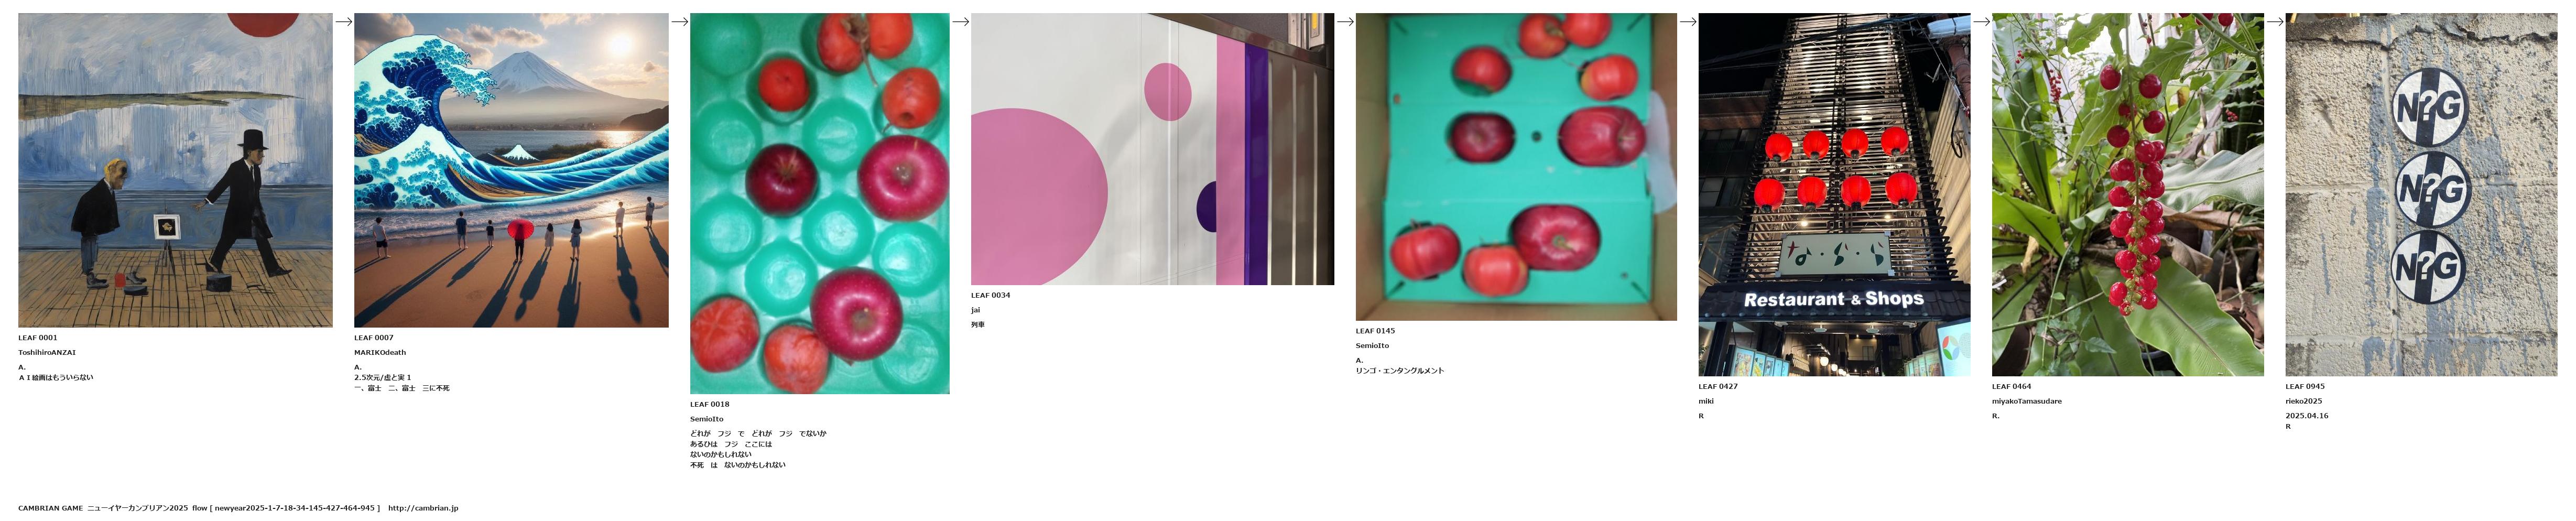Open the pink circles train image

pyautogui.click(x=1152, y=149)
